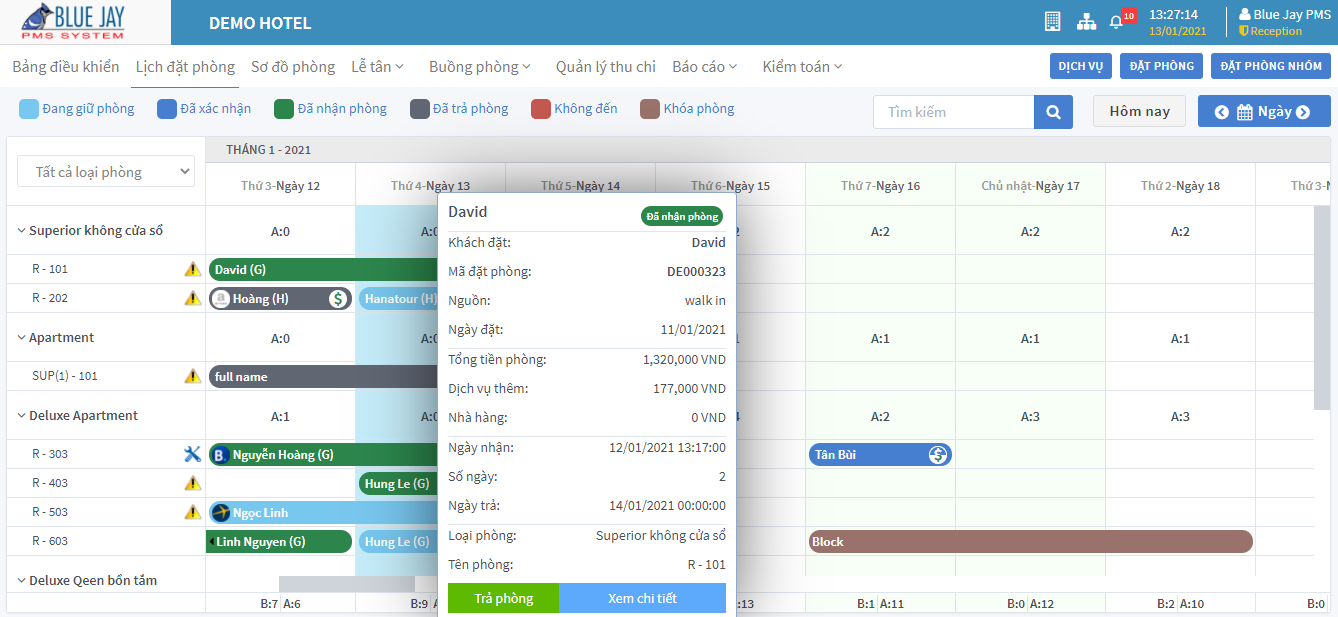Collapse the 'Deluxe Apartment' room group
The width and height of the screenshot is (1338, 617).
[22, 416]
